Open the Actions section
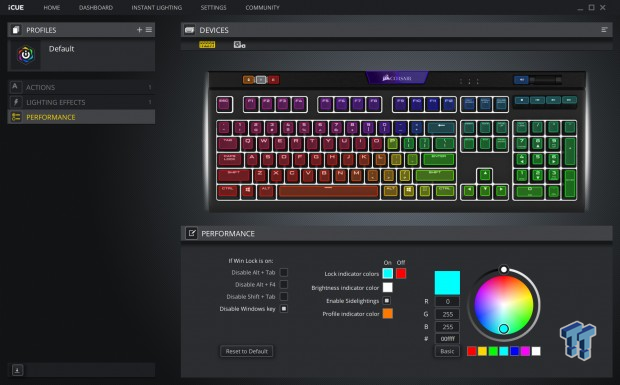 [x=81, y=87]
